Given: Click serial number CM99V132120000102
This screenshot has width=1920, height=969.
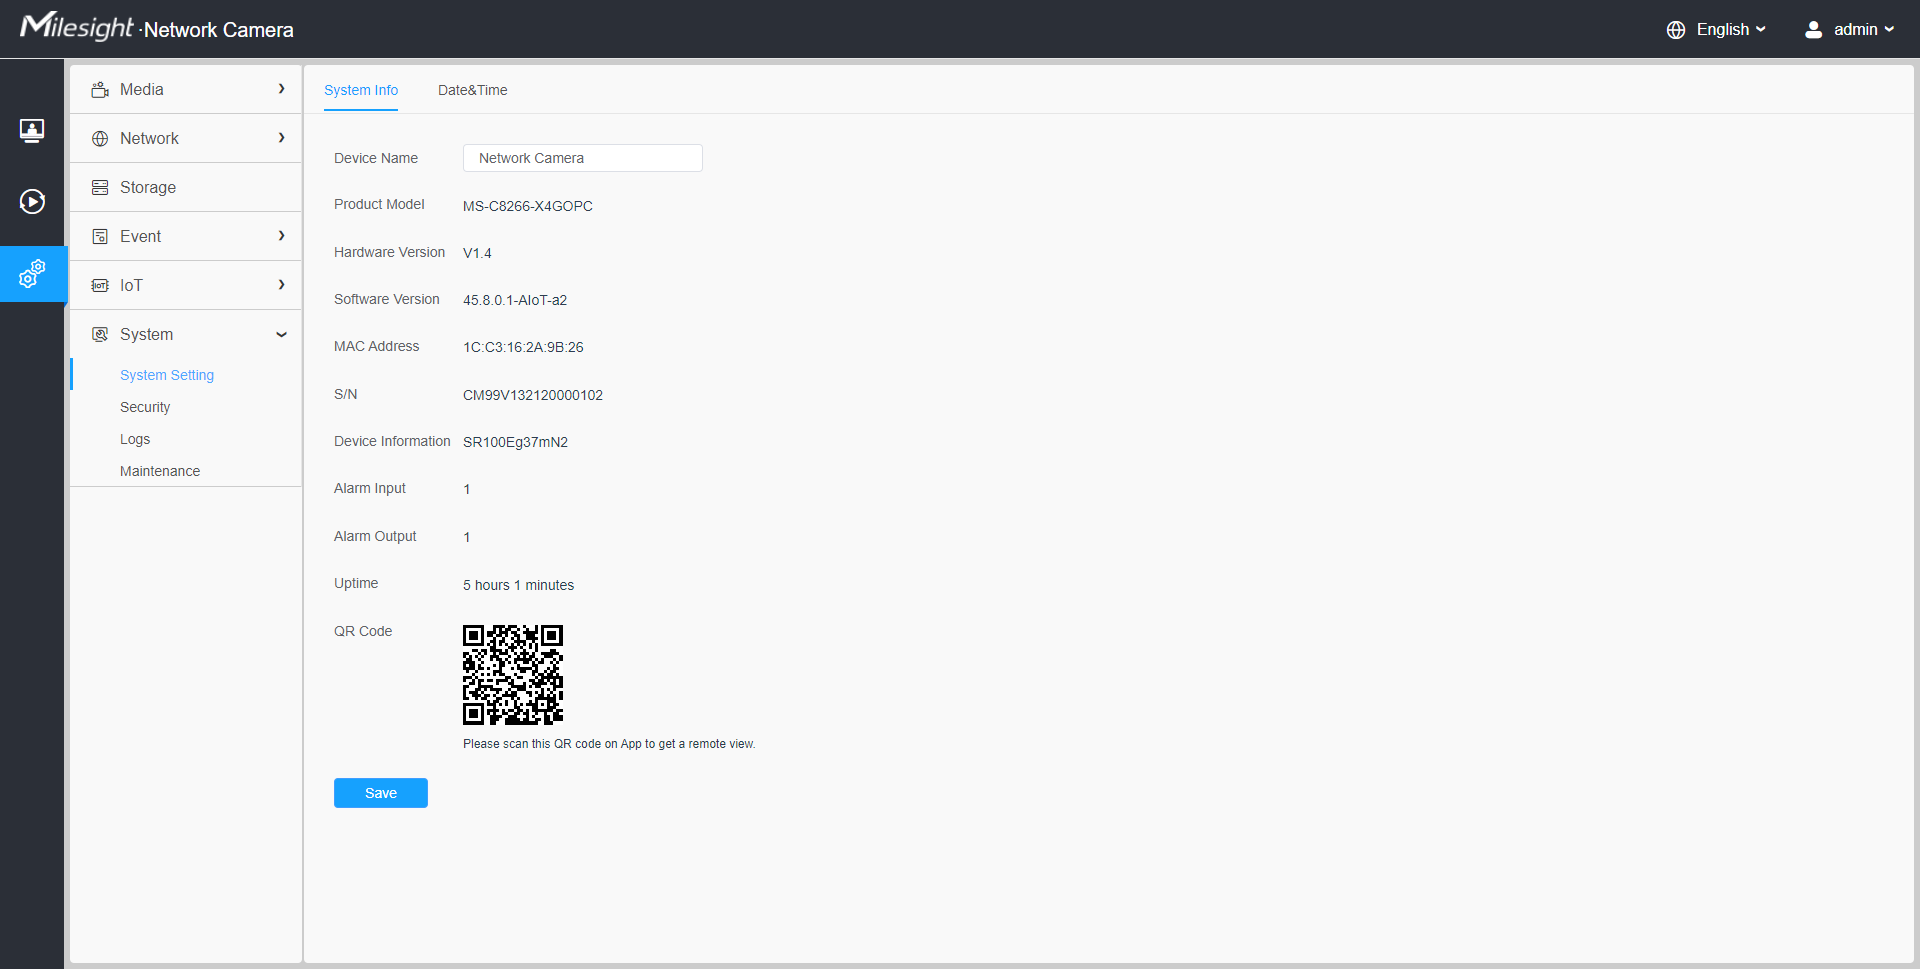Looking at the screenshot, I should (x=533, y=395).
